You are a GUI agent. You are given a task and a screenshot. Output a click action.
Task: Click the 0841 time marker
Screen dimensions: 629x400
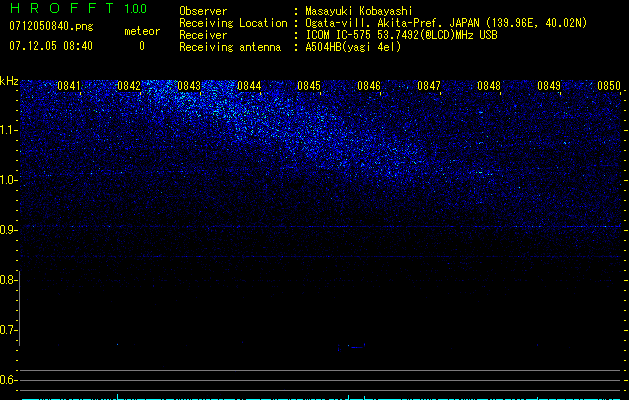(x=69, y=86)
